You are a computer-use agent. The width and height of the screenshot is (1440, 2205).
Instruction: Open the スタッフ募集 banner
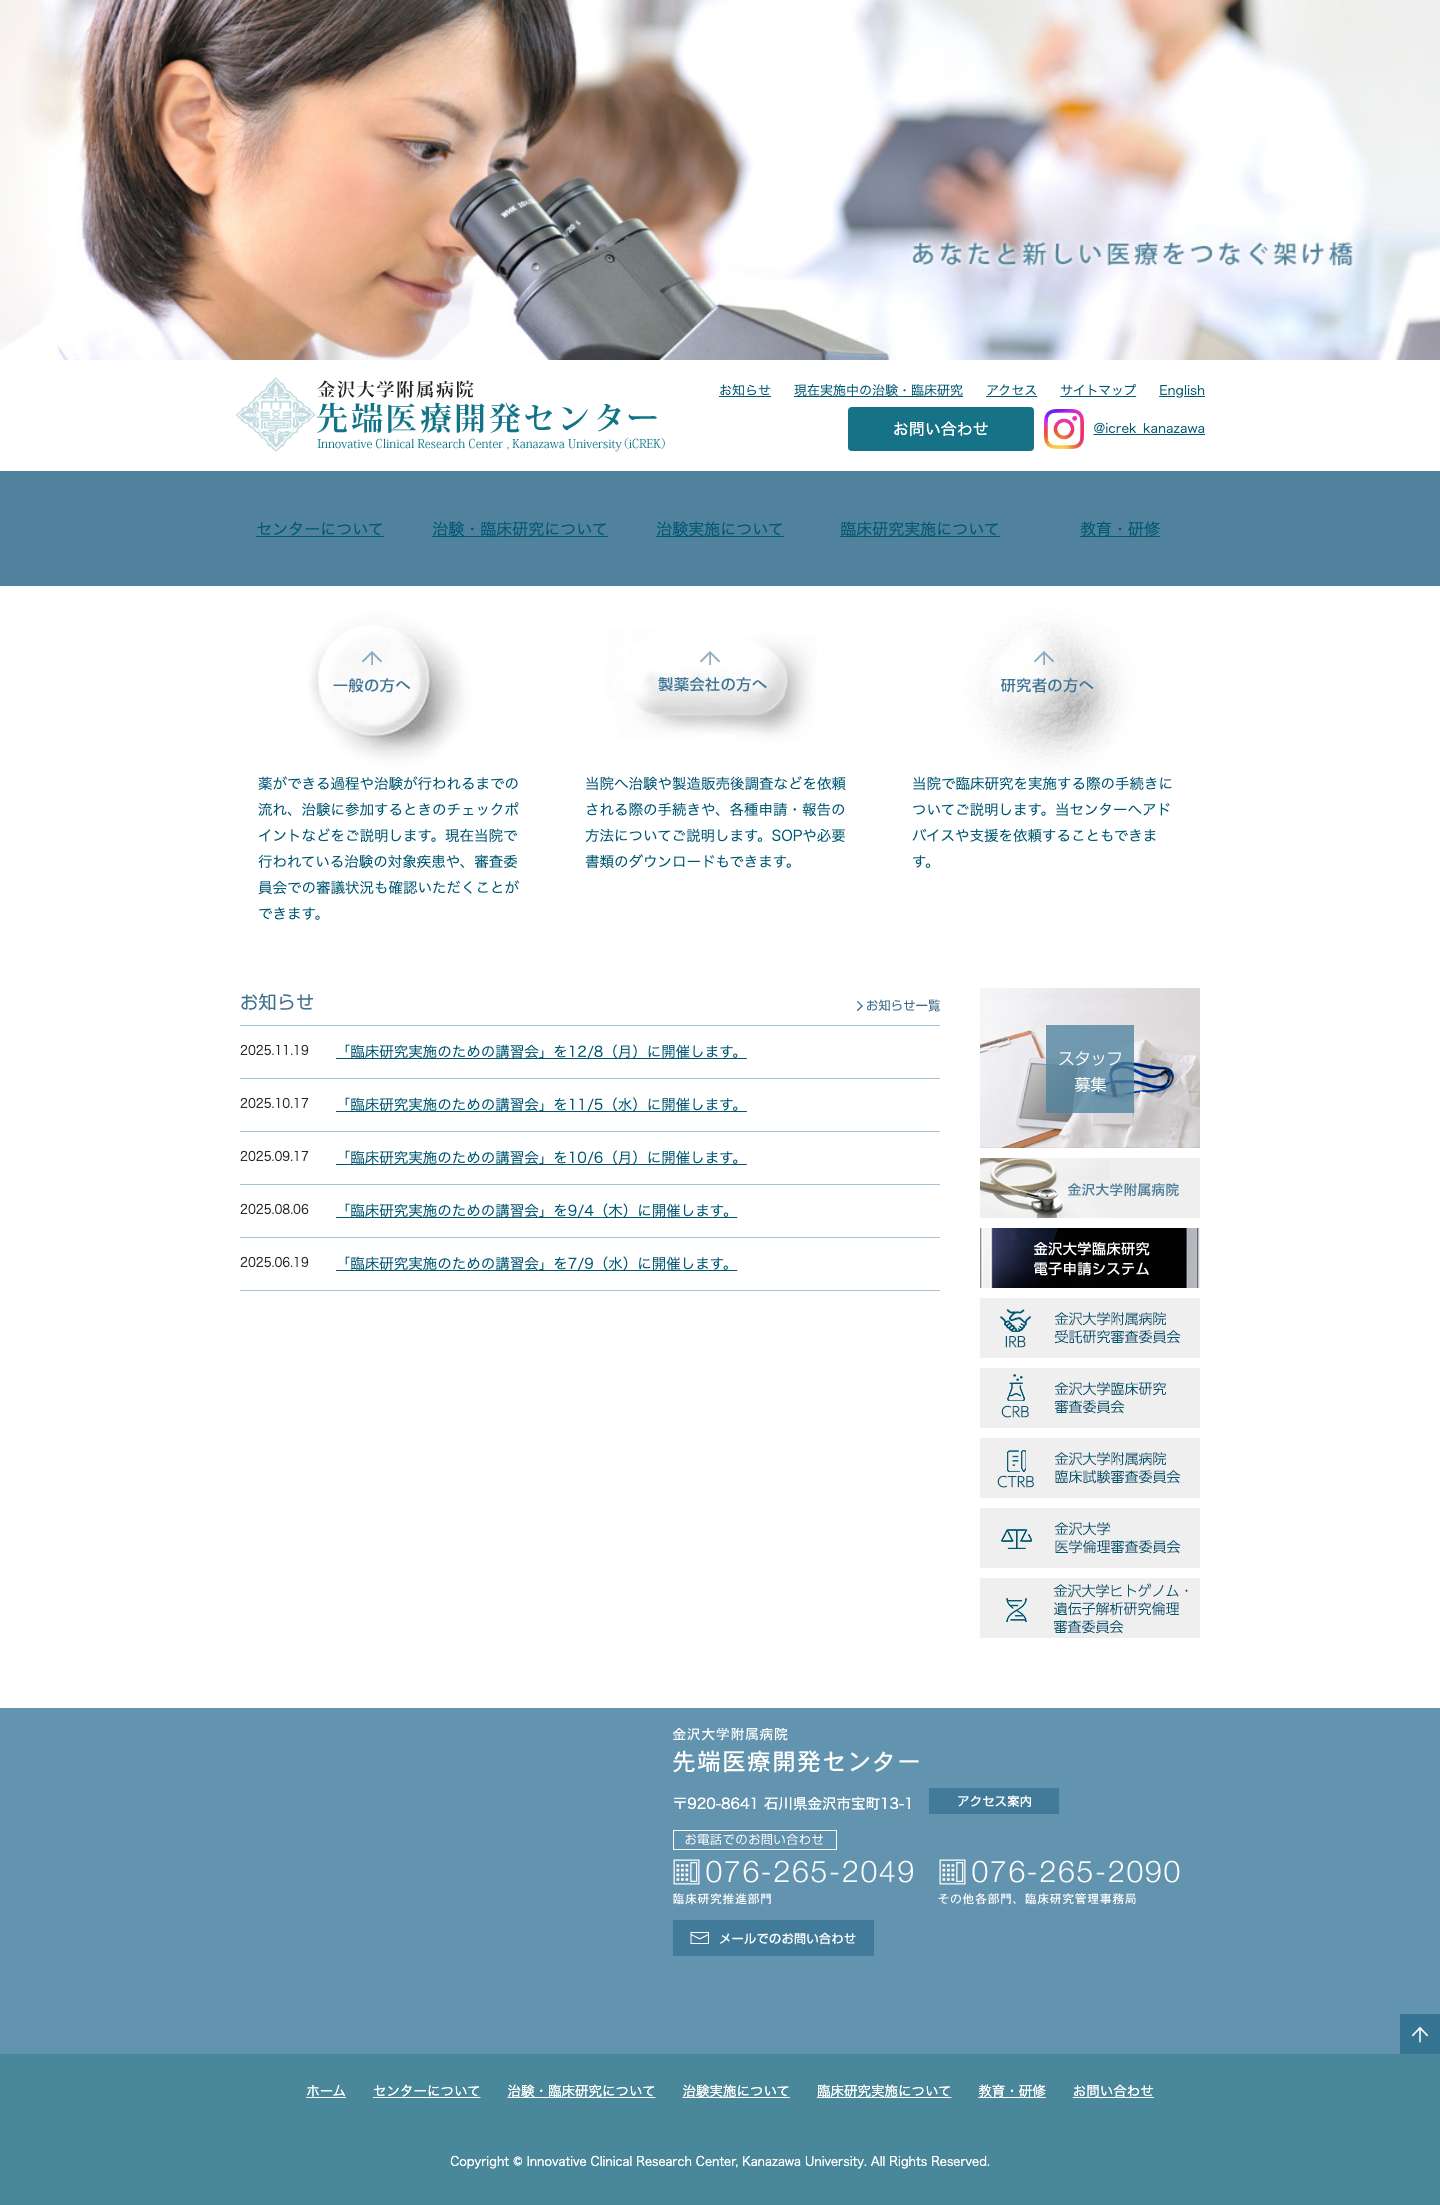coord(1090,1068)
